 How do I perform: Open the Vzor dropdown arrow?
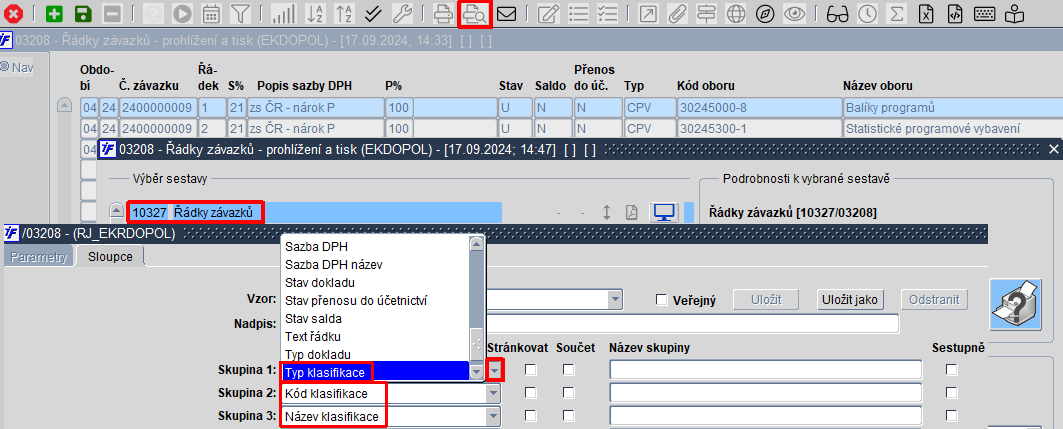click(615, 299)
